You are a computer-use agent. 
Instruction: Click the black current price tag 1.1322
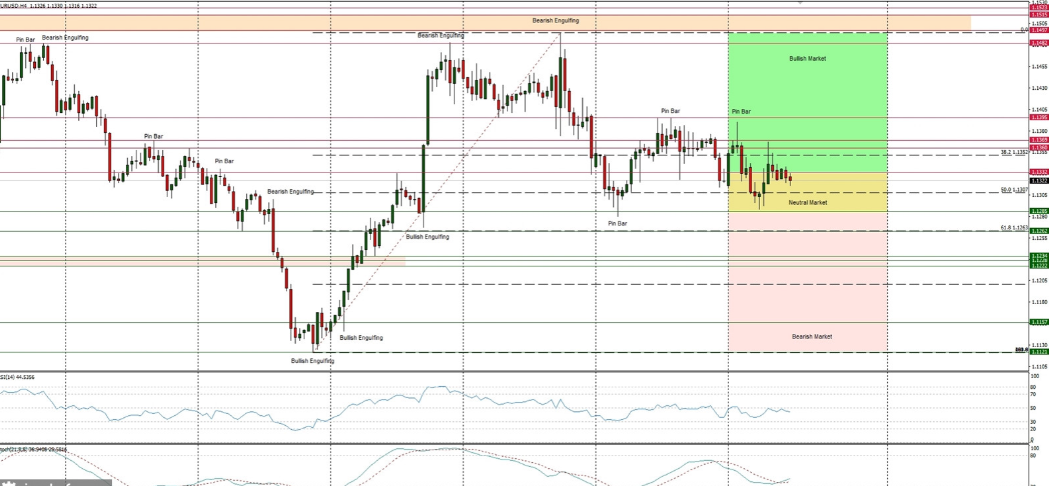[1039, 181]
